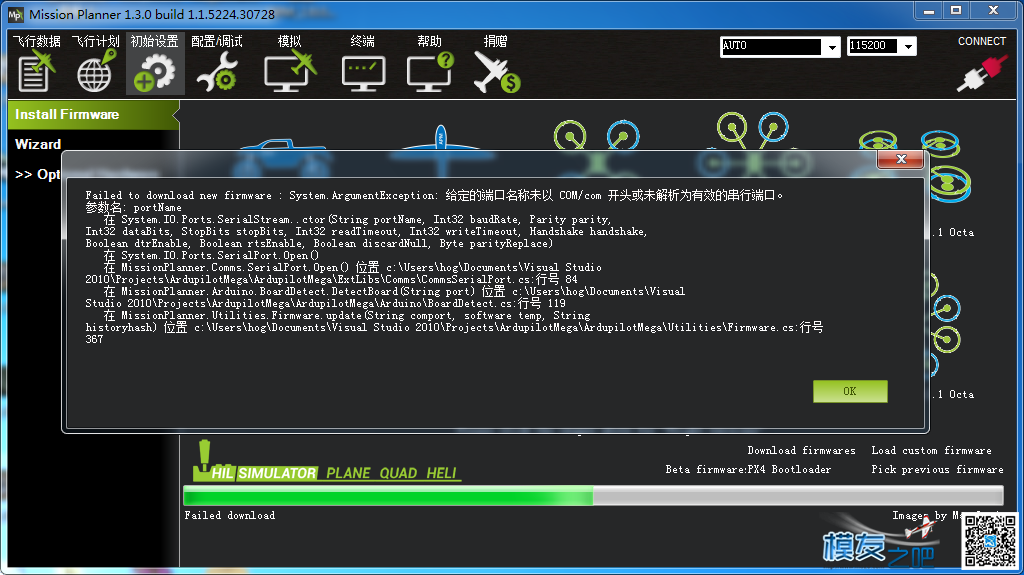Click OK in the error dialog
Viewport: 1024px width, 575px height.
(x=850, y=391)
